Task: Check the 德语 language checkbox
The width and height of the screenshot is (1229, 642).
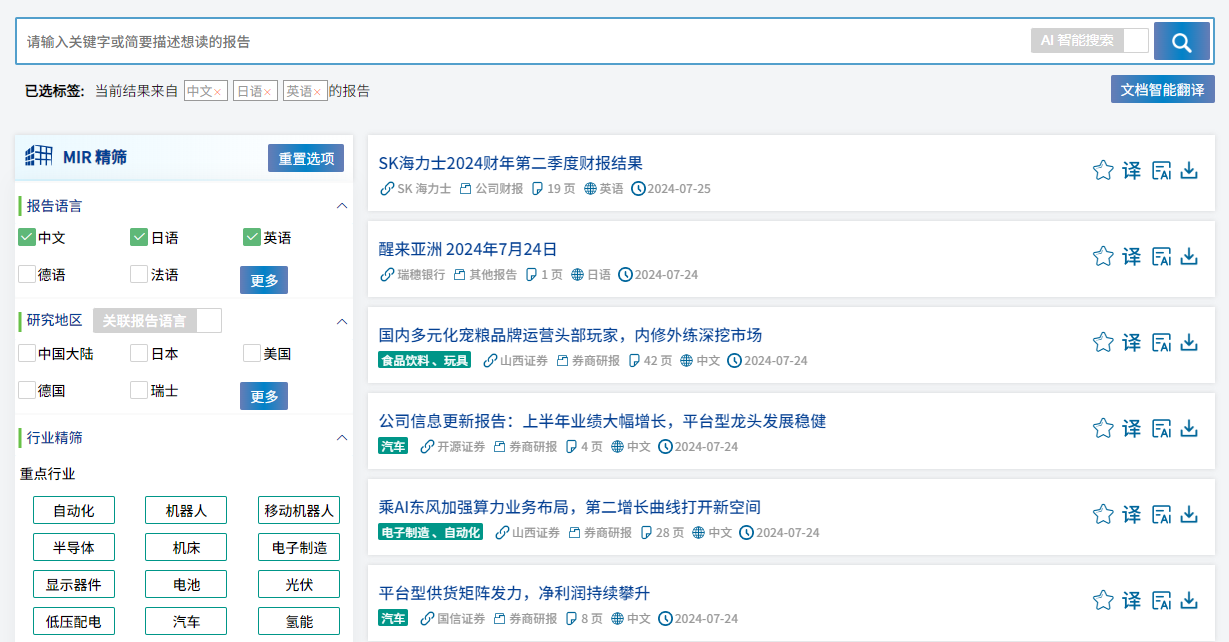Action: [27, 274]
